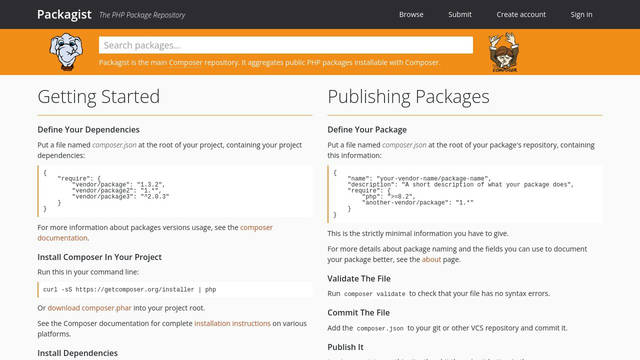Click the Publish It heading

pyautogui.click(x=345, y=347)
